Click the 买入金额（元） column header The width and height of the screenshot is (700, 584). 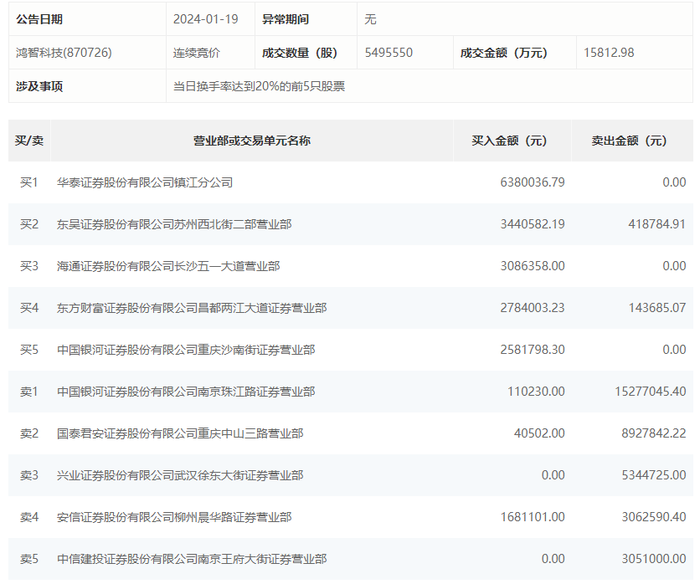click(x=510, y=141)
